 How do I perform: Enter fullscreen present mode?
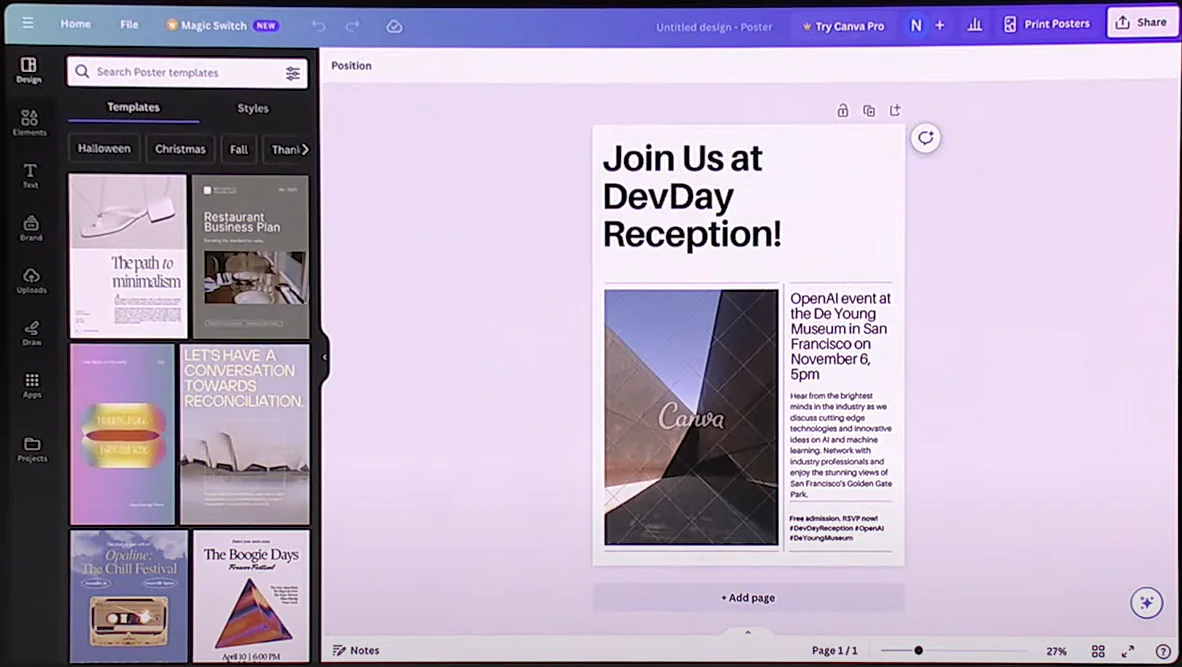tap(1128, 651)
